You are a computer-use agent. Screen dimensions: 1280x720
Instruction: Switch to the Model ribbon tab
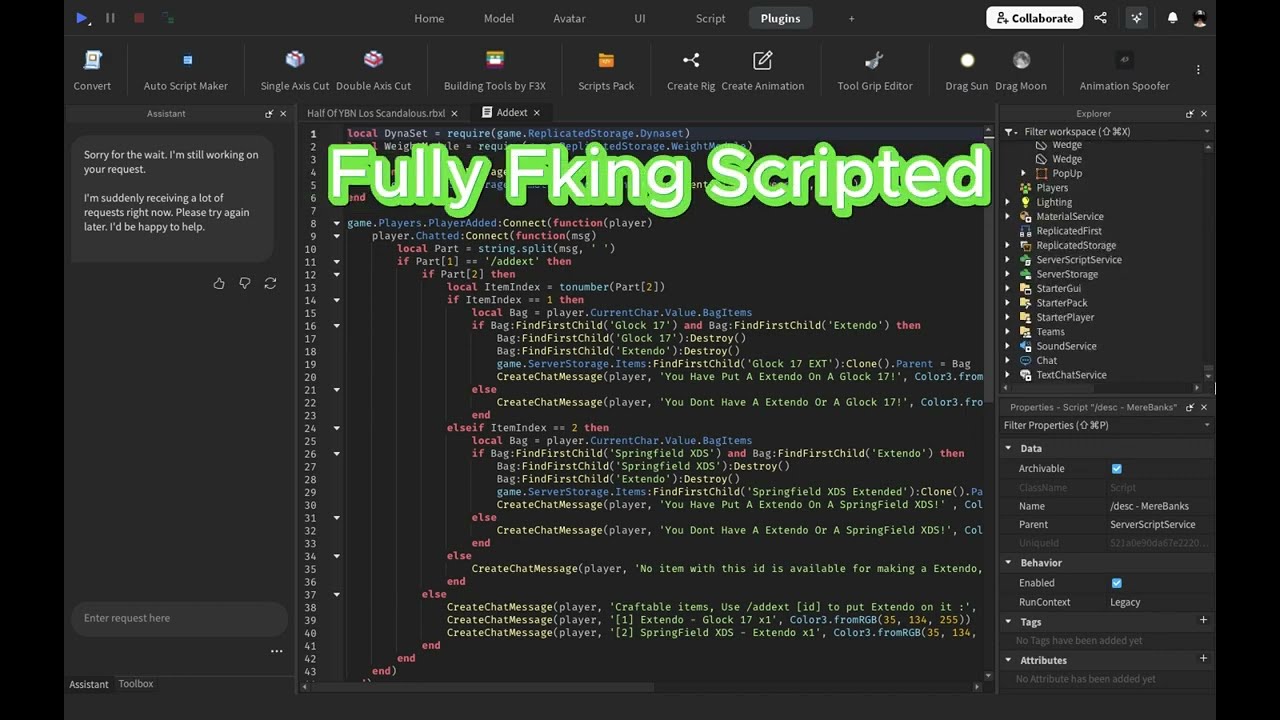coord(499,18)
